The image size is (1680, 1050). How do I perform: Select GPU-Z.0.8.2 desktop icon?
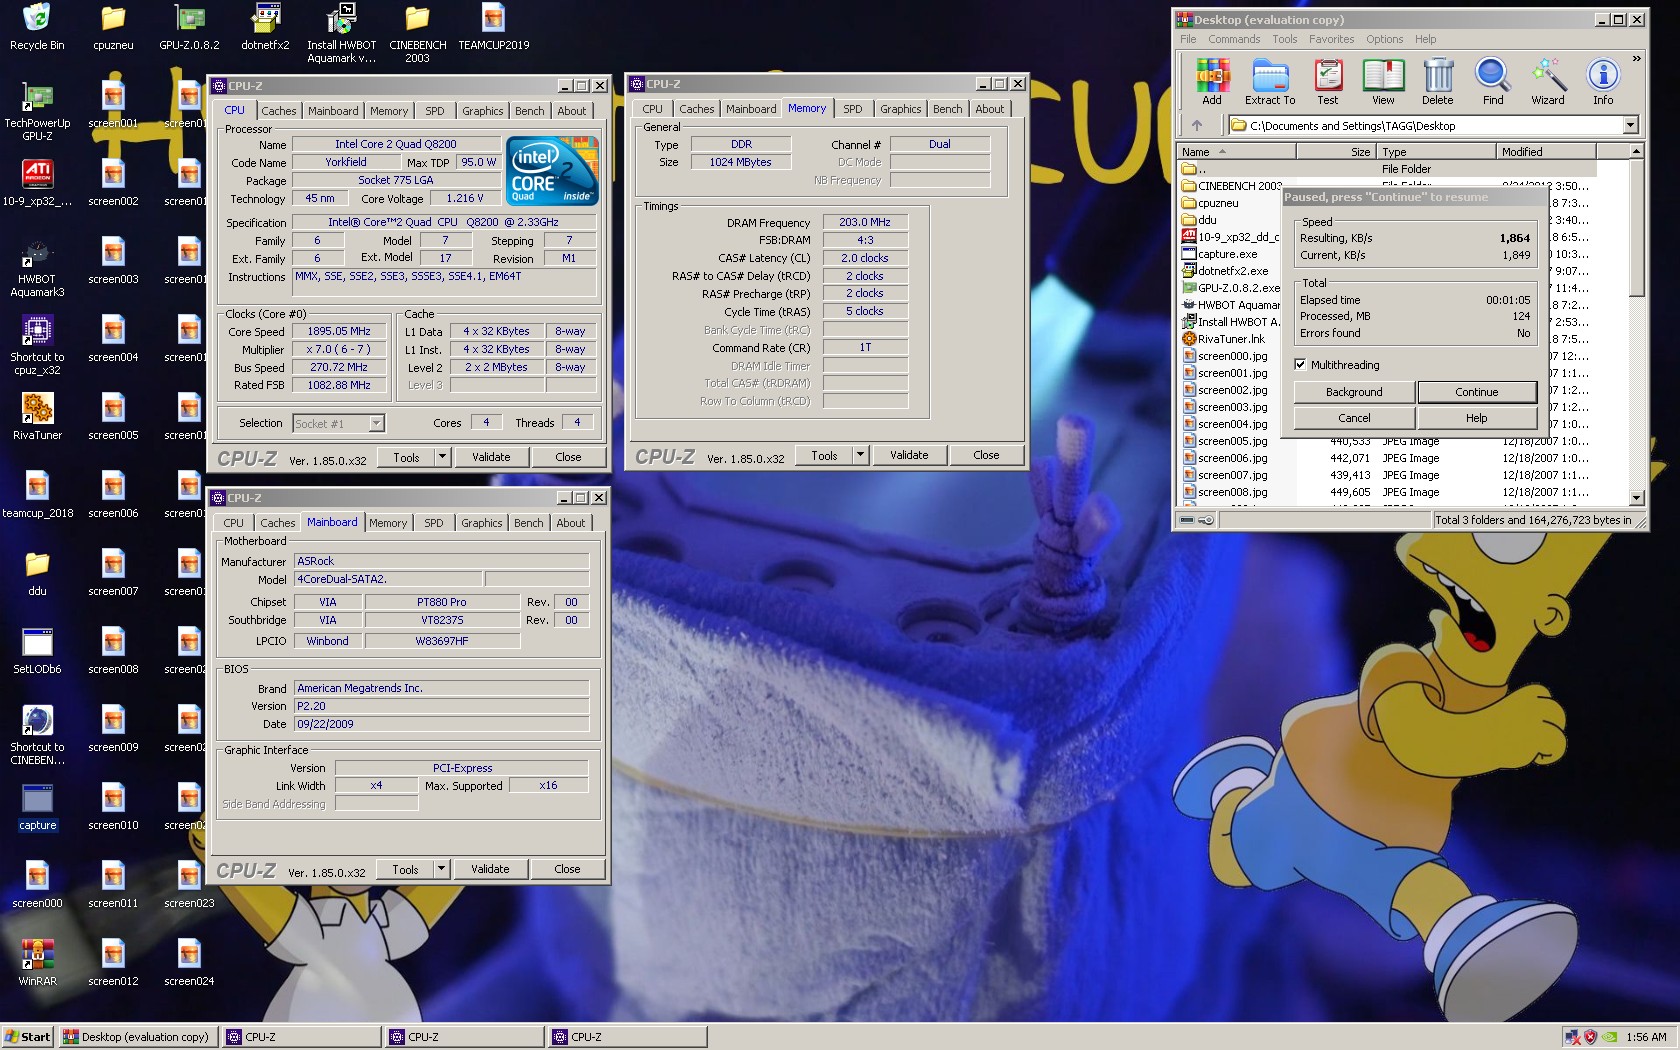pos(189,27)
